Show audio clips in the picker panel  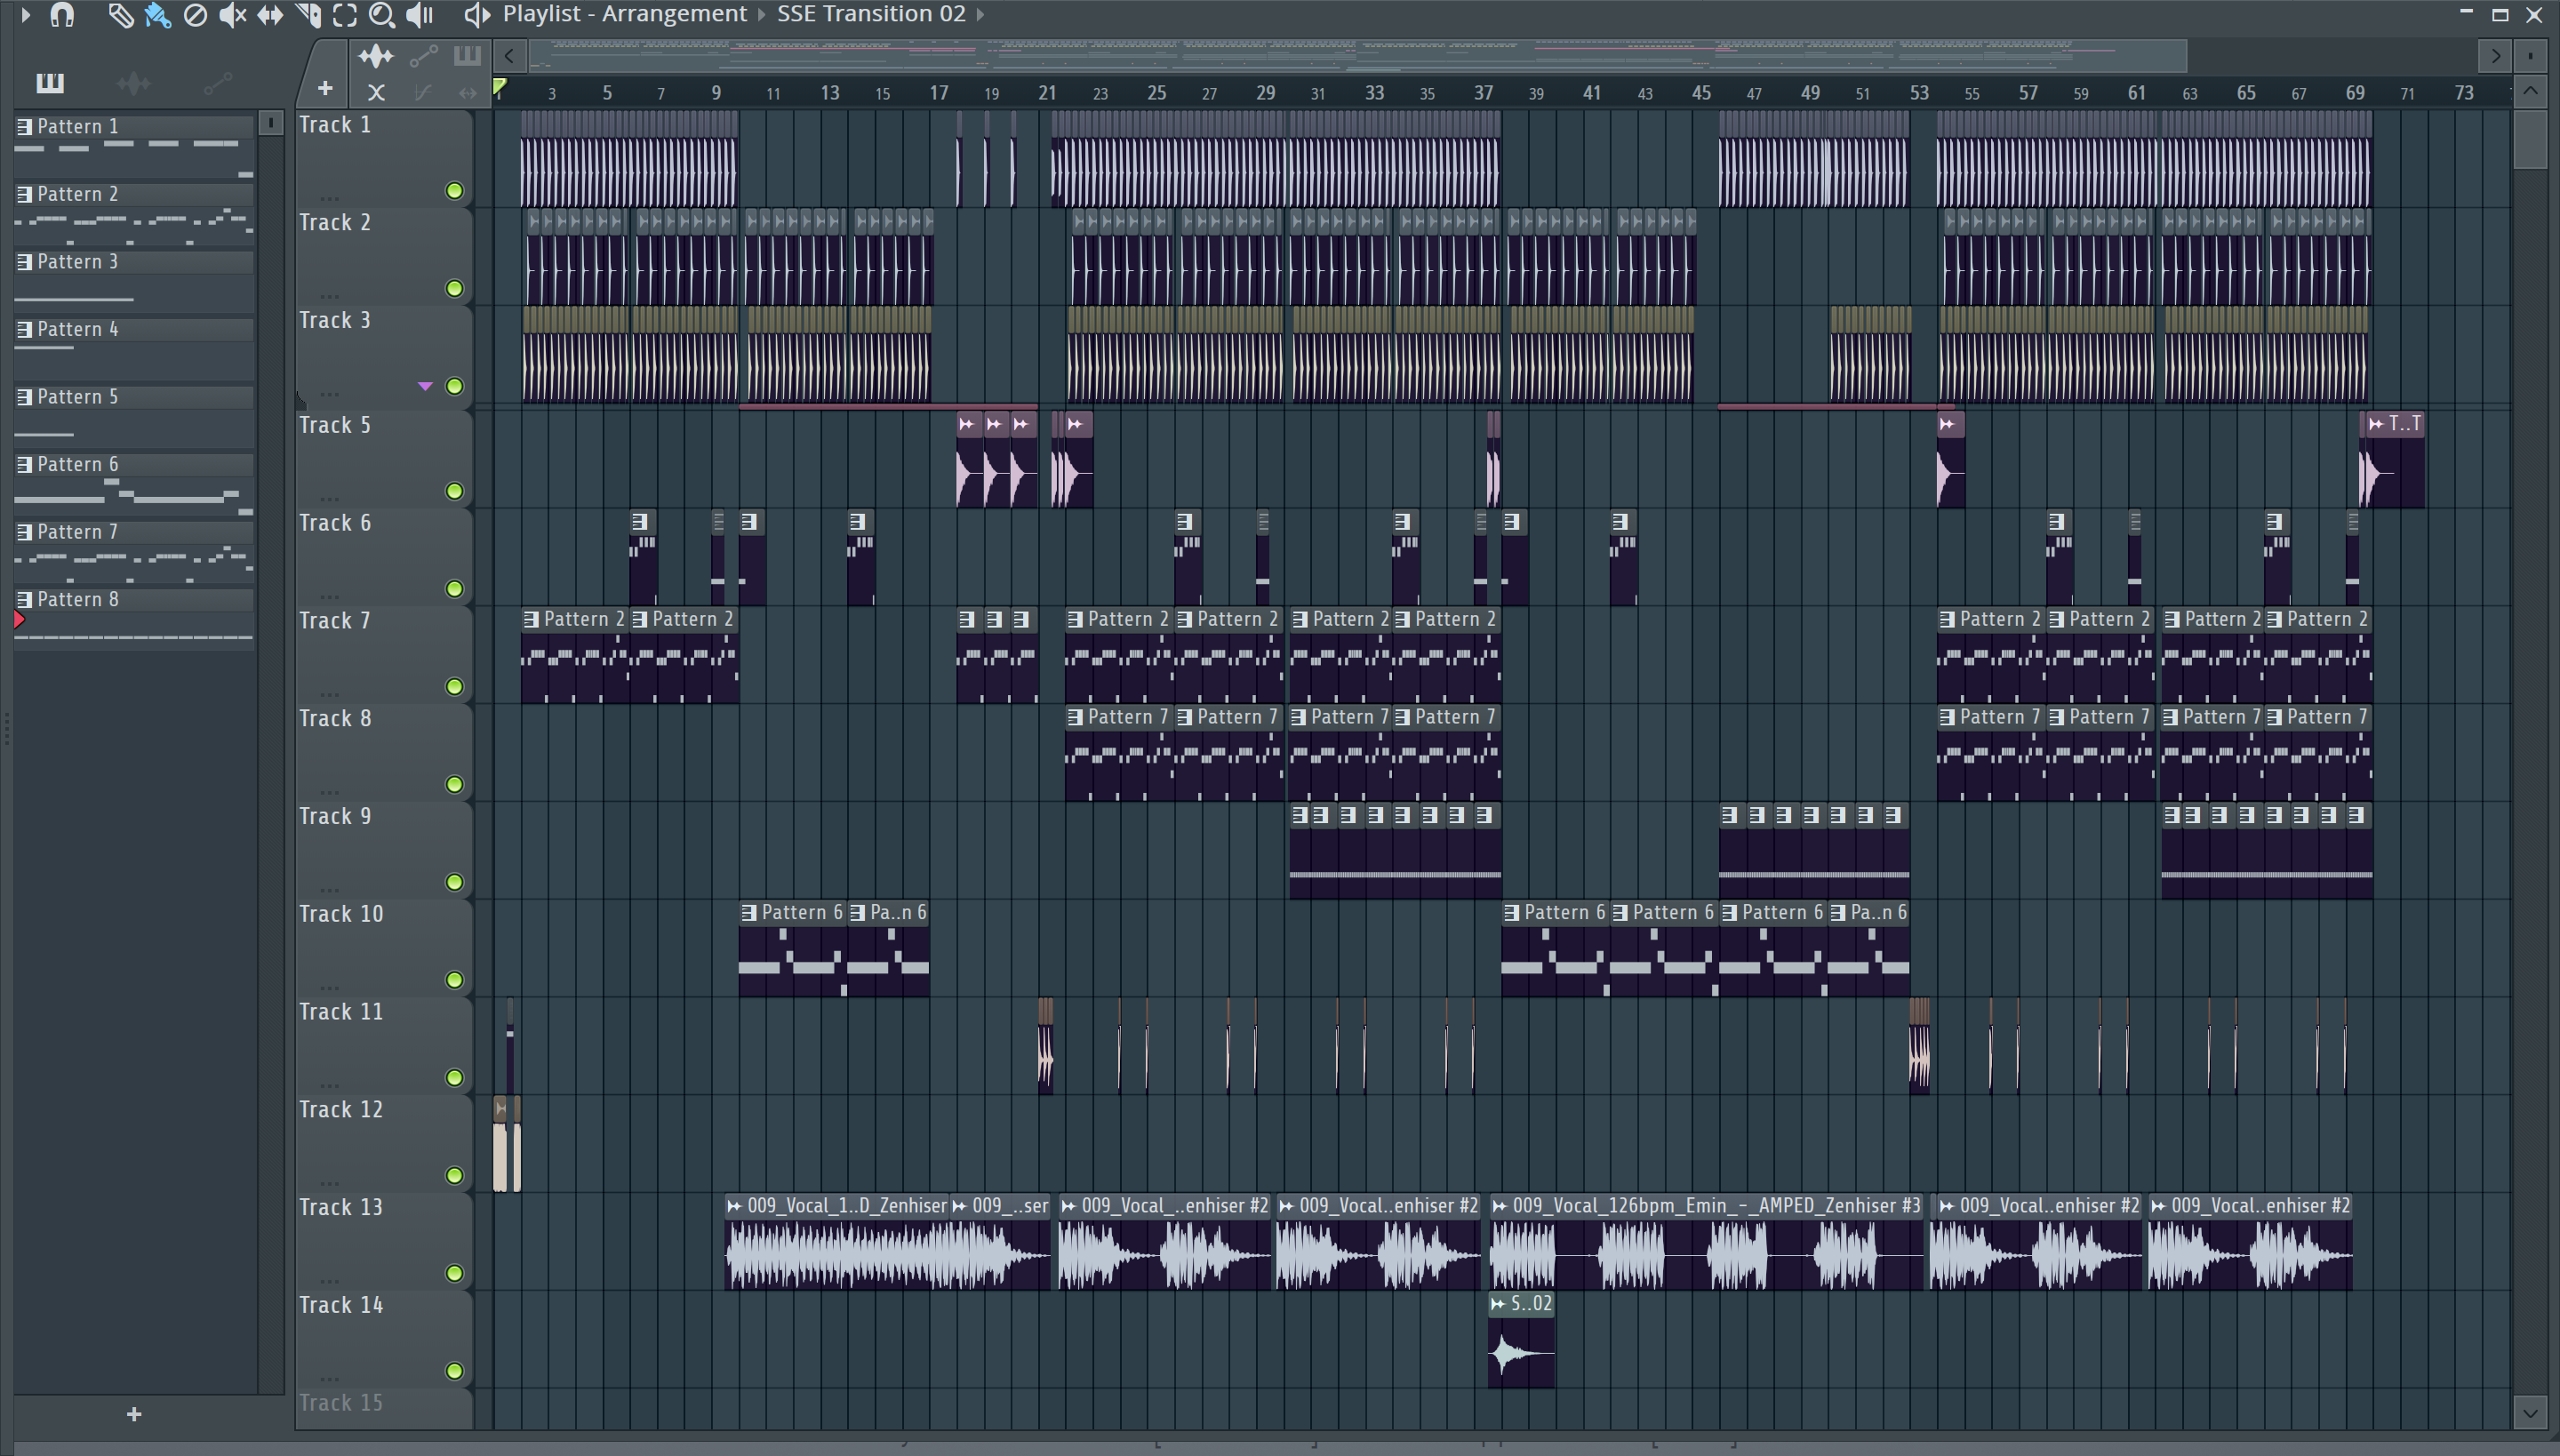(x=133, y=83)
